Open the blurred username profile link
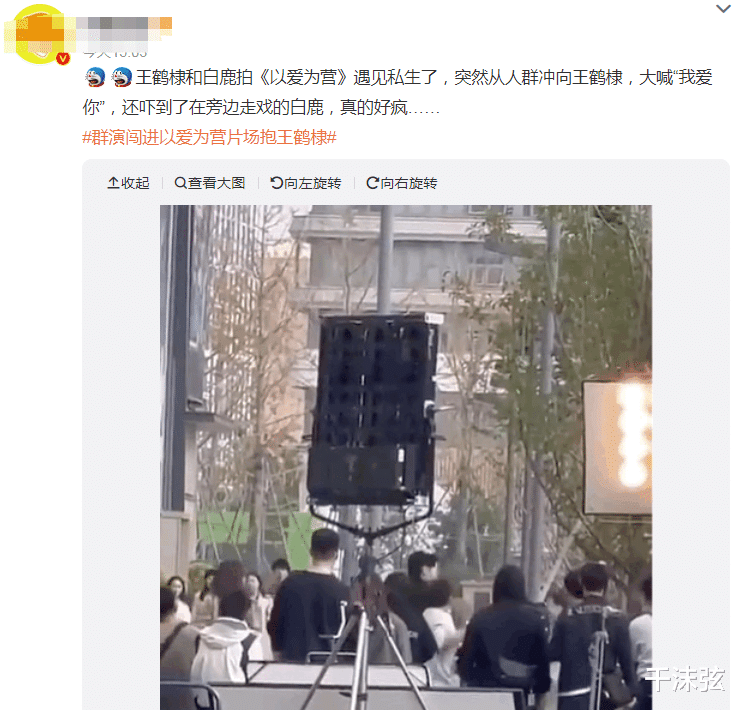Screen dimensions: 739x710 (x=123, y=28)
